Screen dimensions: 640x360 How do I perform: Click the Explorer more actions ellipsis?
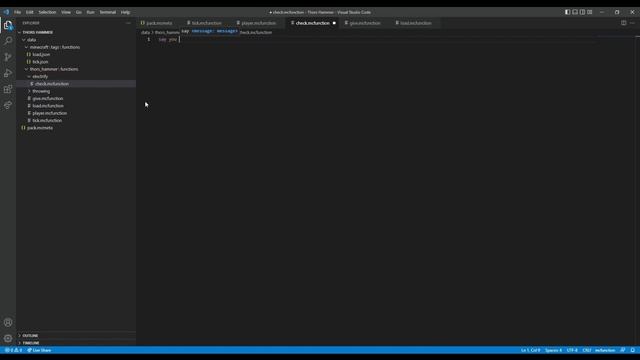coord(128,23)
